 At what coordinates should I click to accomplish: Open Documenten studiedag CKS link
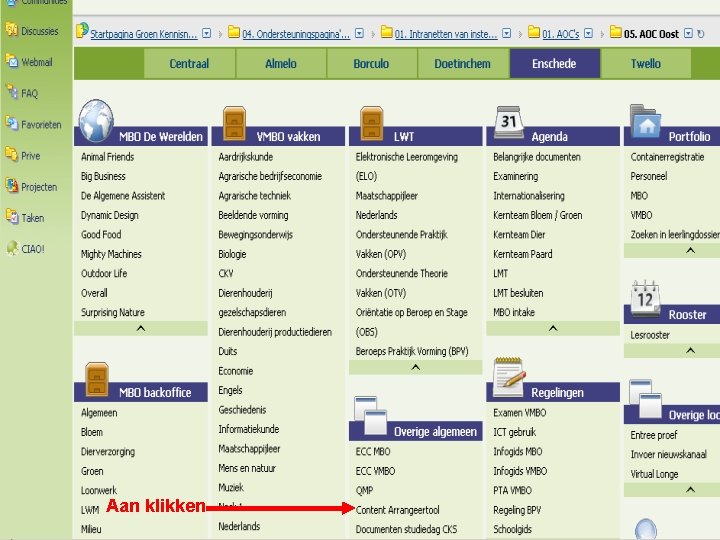click(406, 529)
